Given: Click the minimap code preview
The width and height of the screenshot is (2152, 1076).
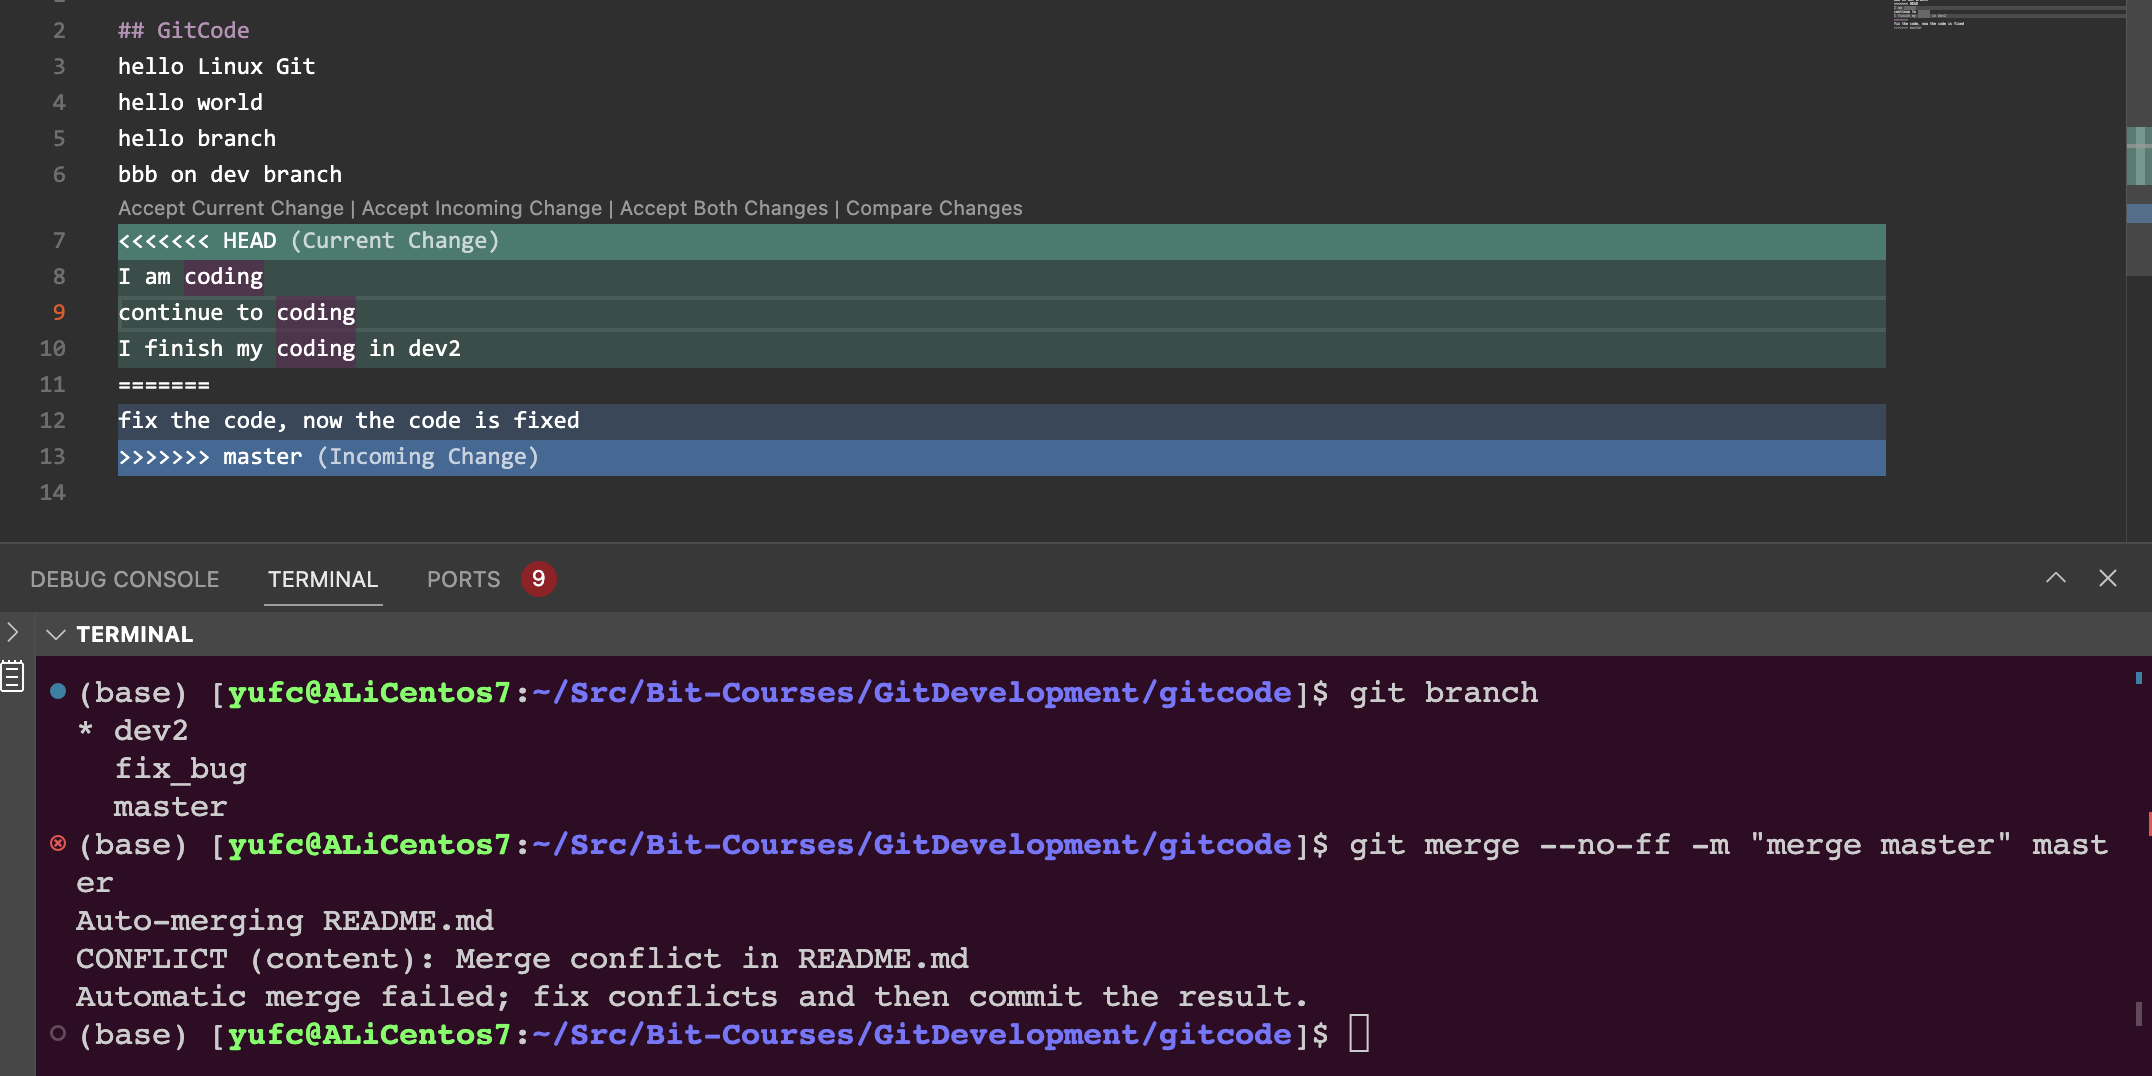Looking at the screenshot, I should tap(1930, 15).
